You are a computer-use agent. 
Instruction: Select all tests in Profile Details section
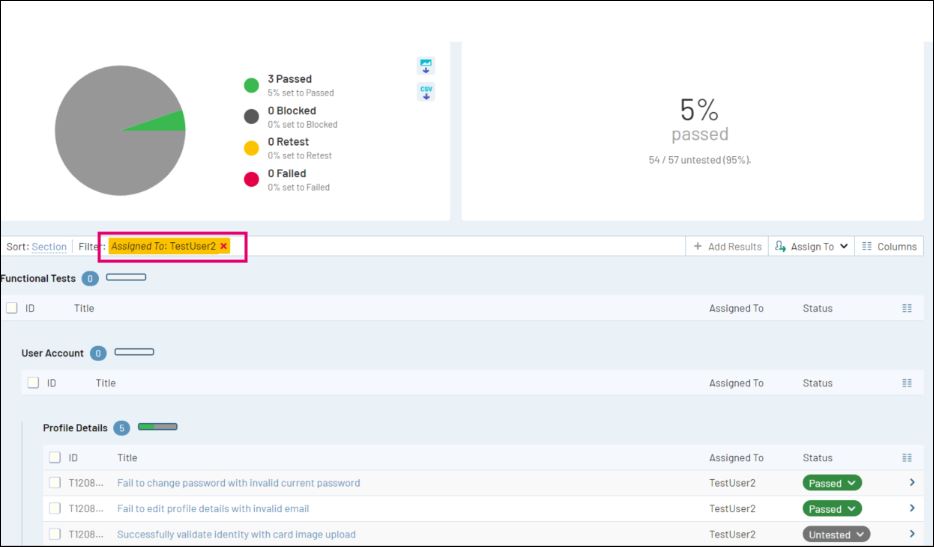(55, 458)
